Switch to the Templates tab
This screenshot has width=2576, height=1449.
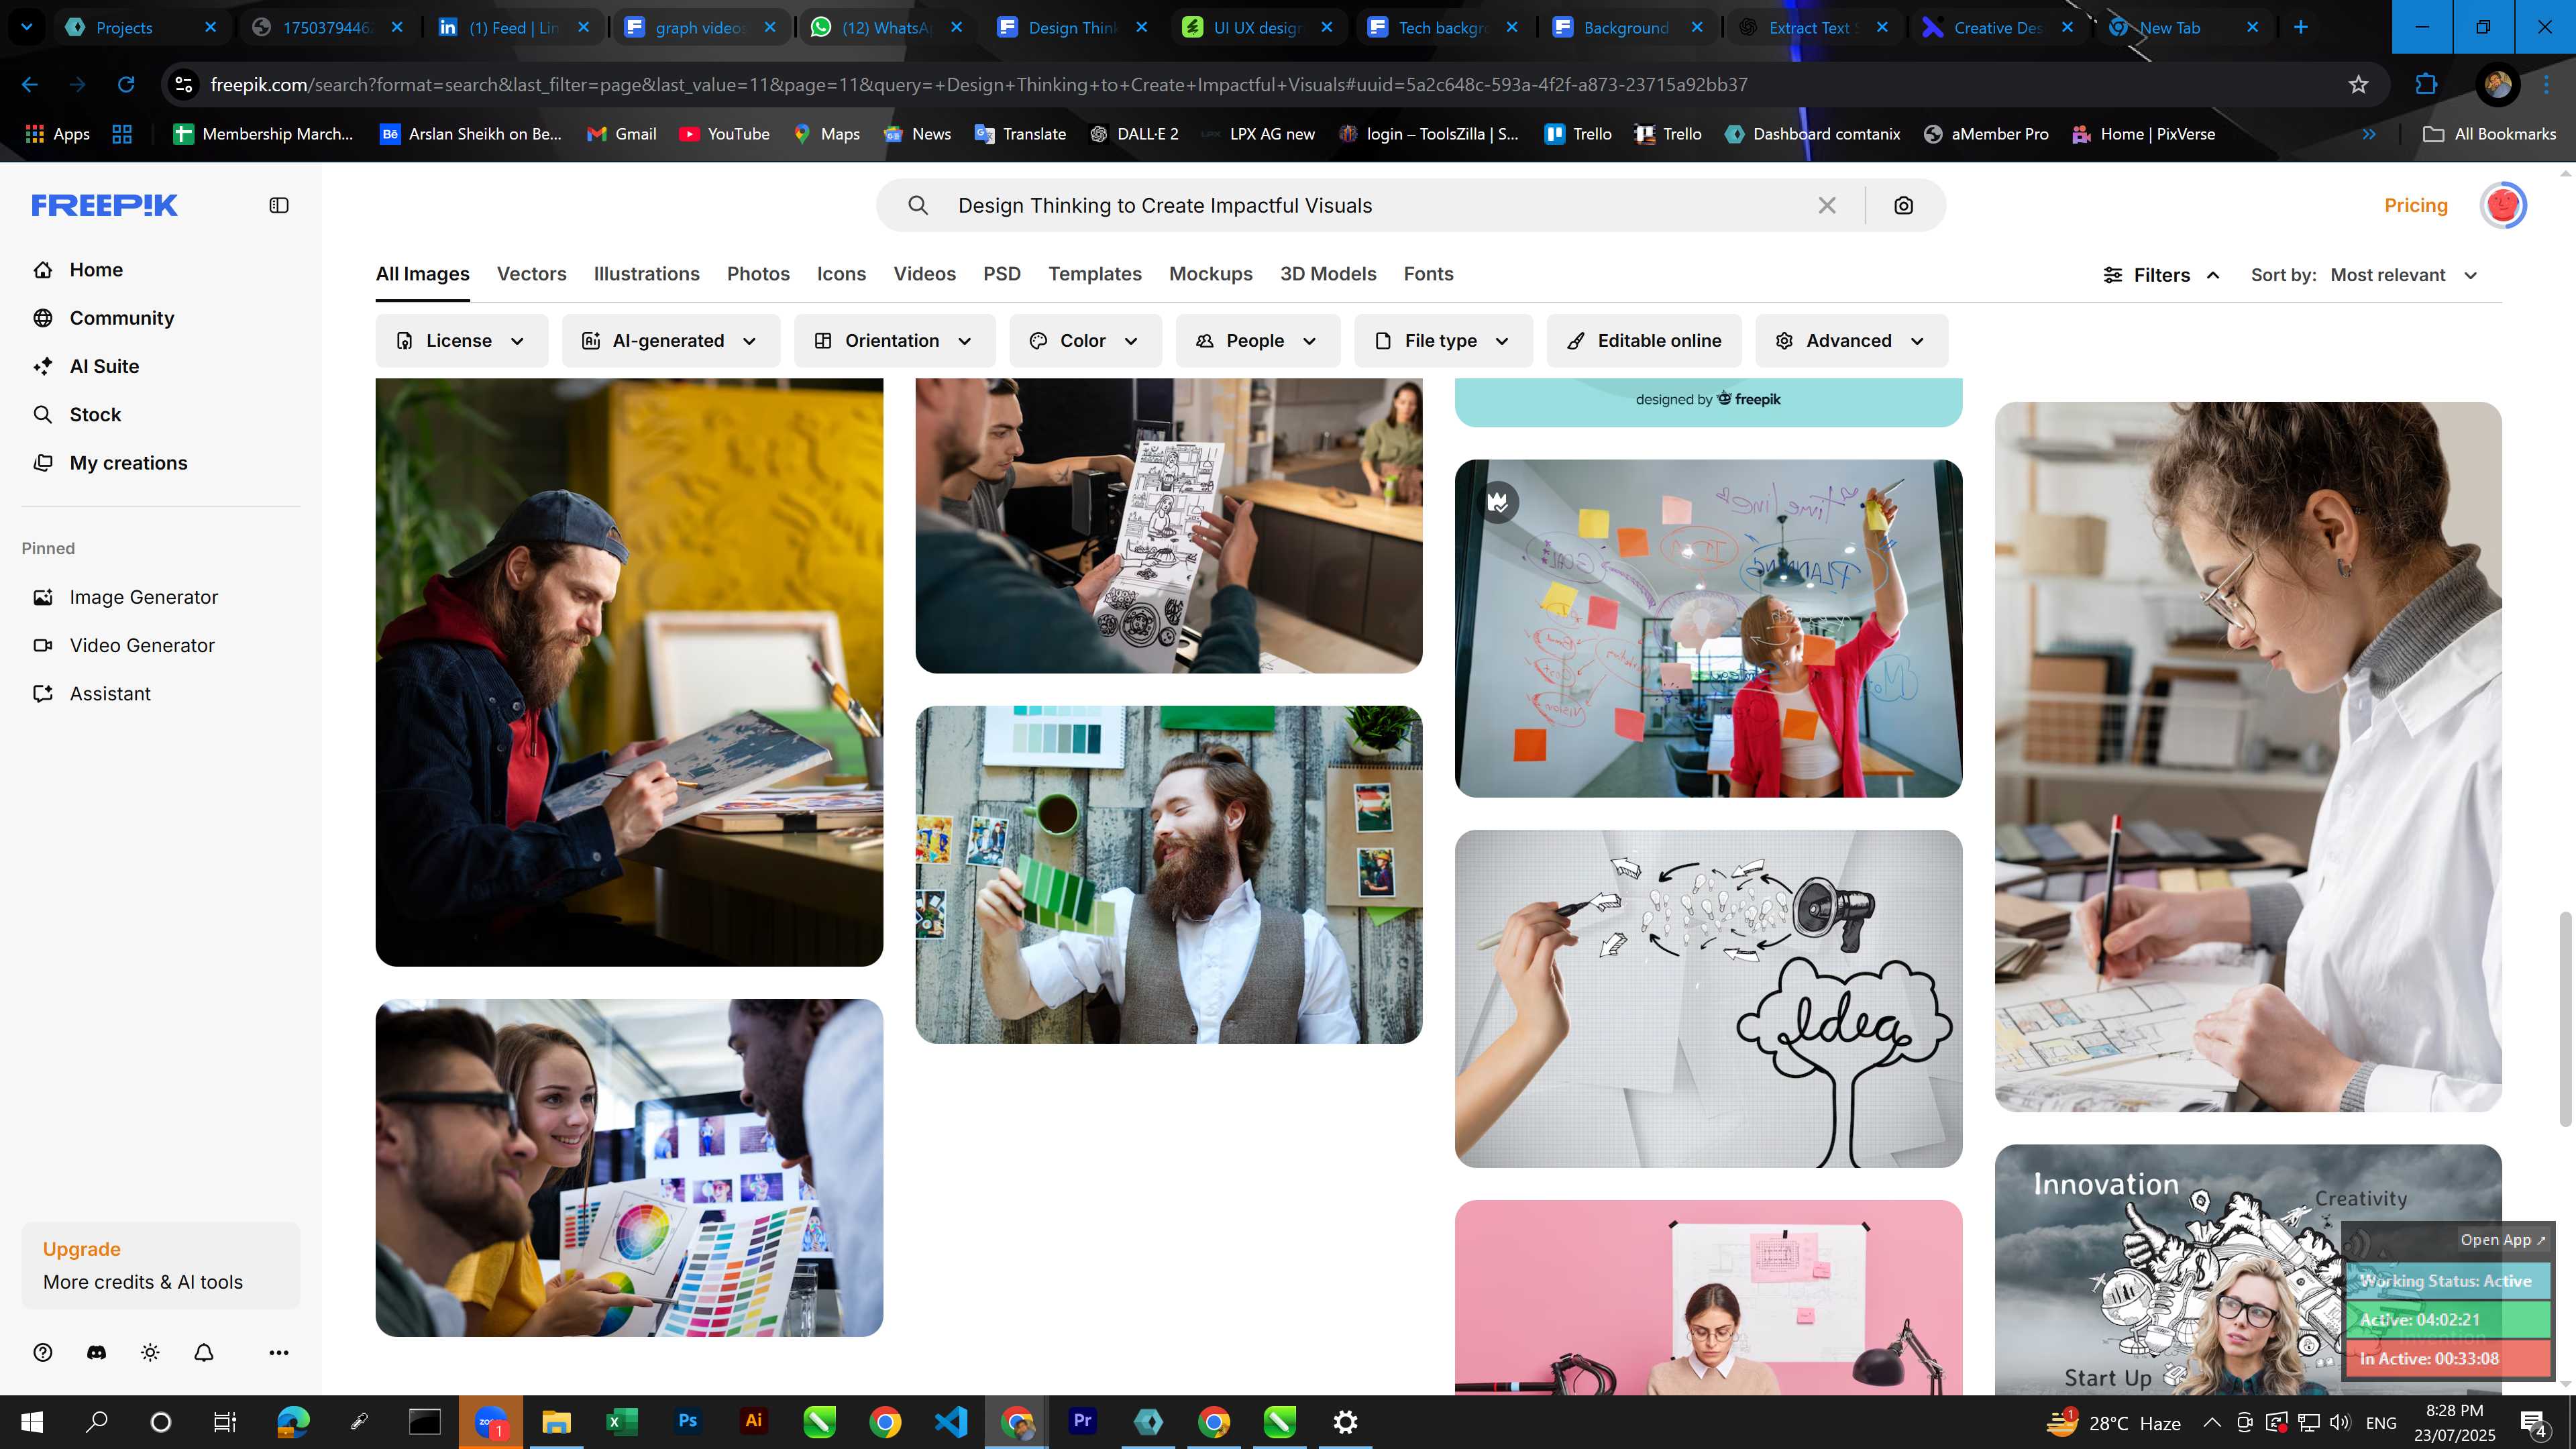pos(1094,274)
